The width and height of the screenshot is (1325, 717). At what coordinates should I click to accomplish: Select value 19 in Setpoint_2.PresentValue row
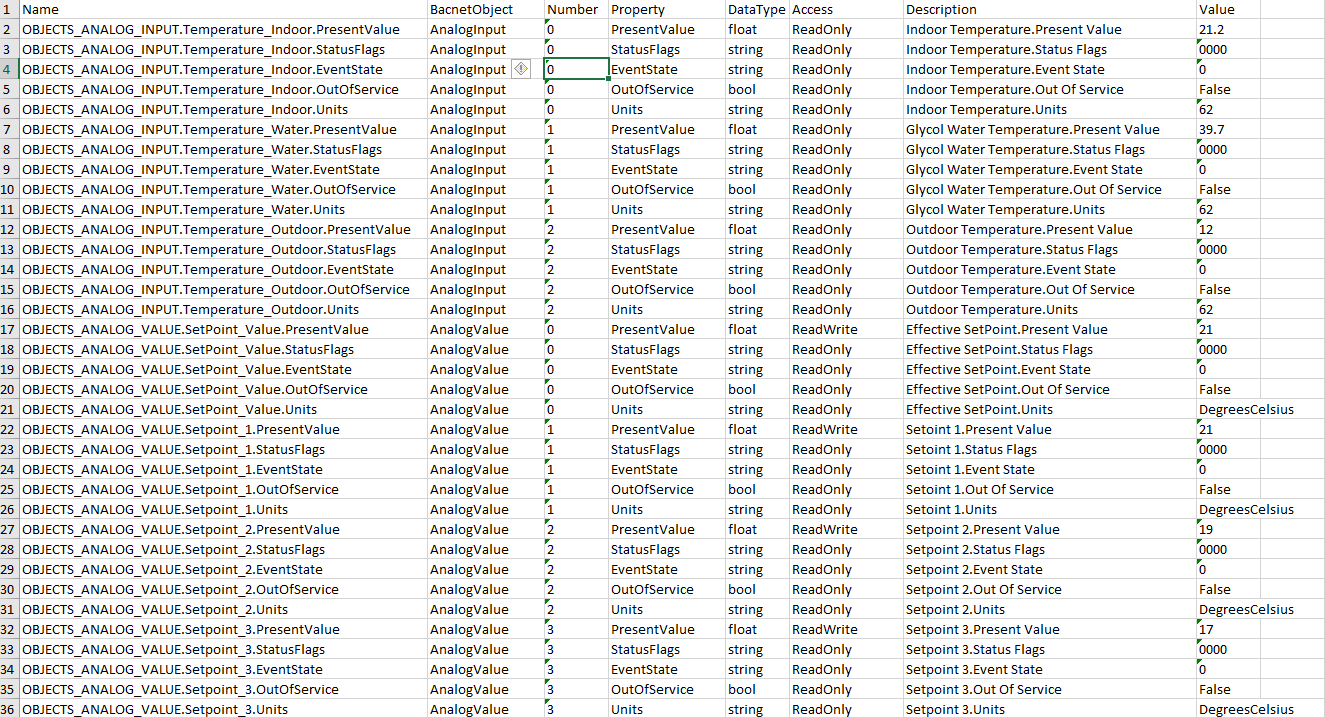[x=1227, y=529]
